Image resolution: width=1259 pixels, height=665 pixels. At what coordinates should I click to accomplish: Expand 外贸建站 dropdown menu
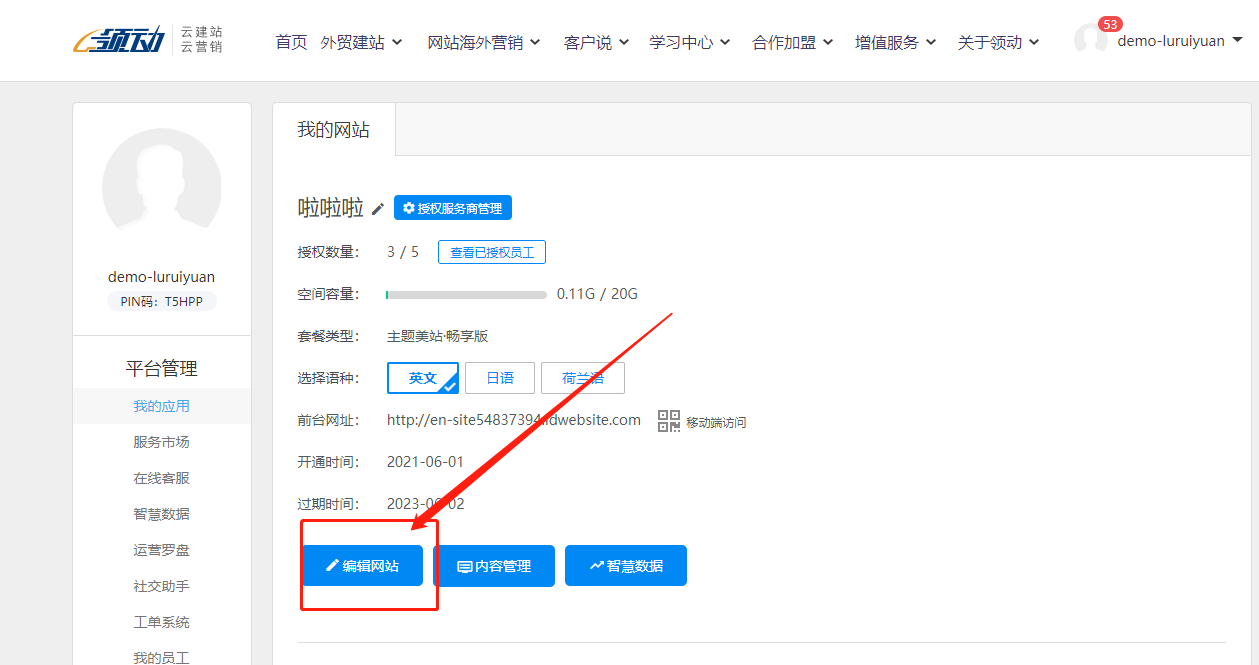click(x=361, y=42)
